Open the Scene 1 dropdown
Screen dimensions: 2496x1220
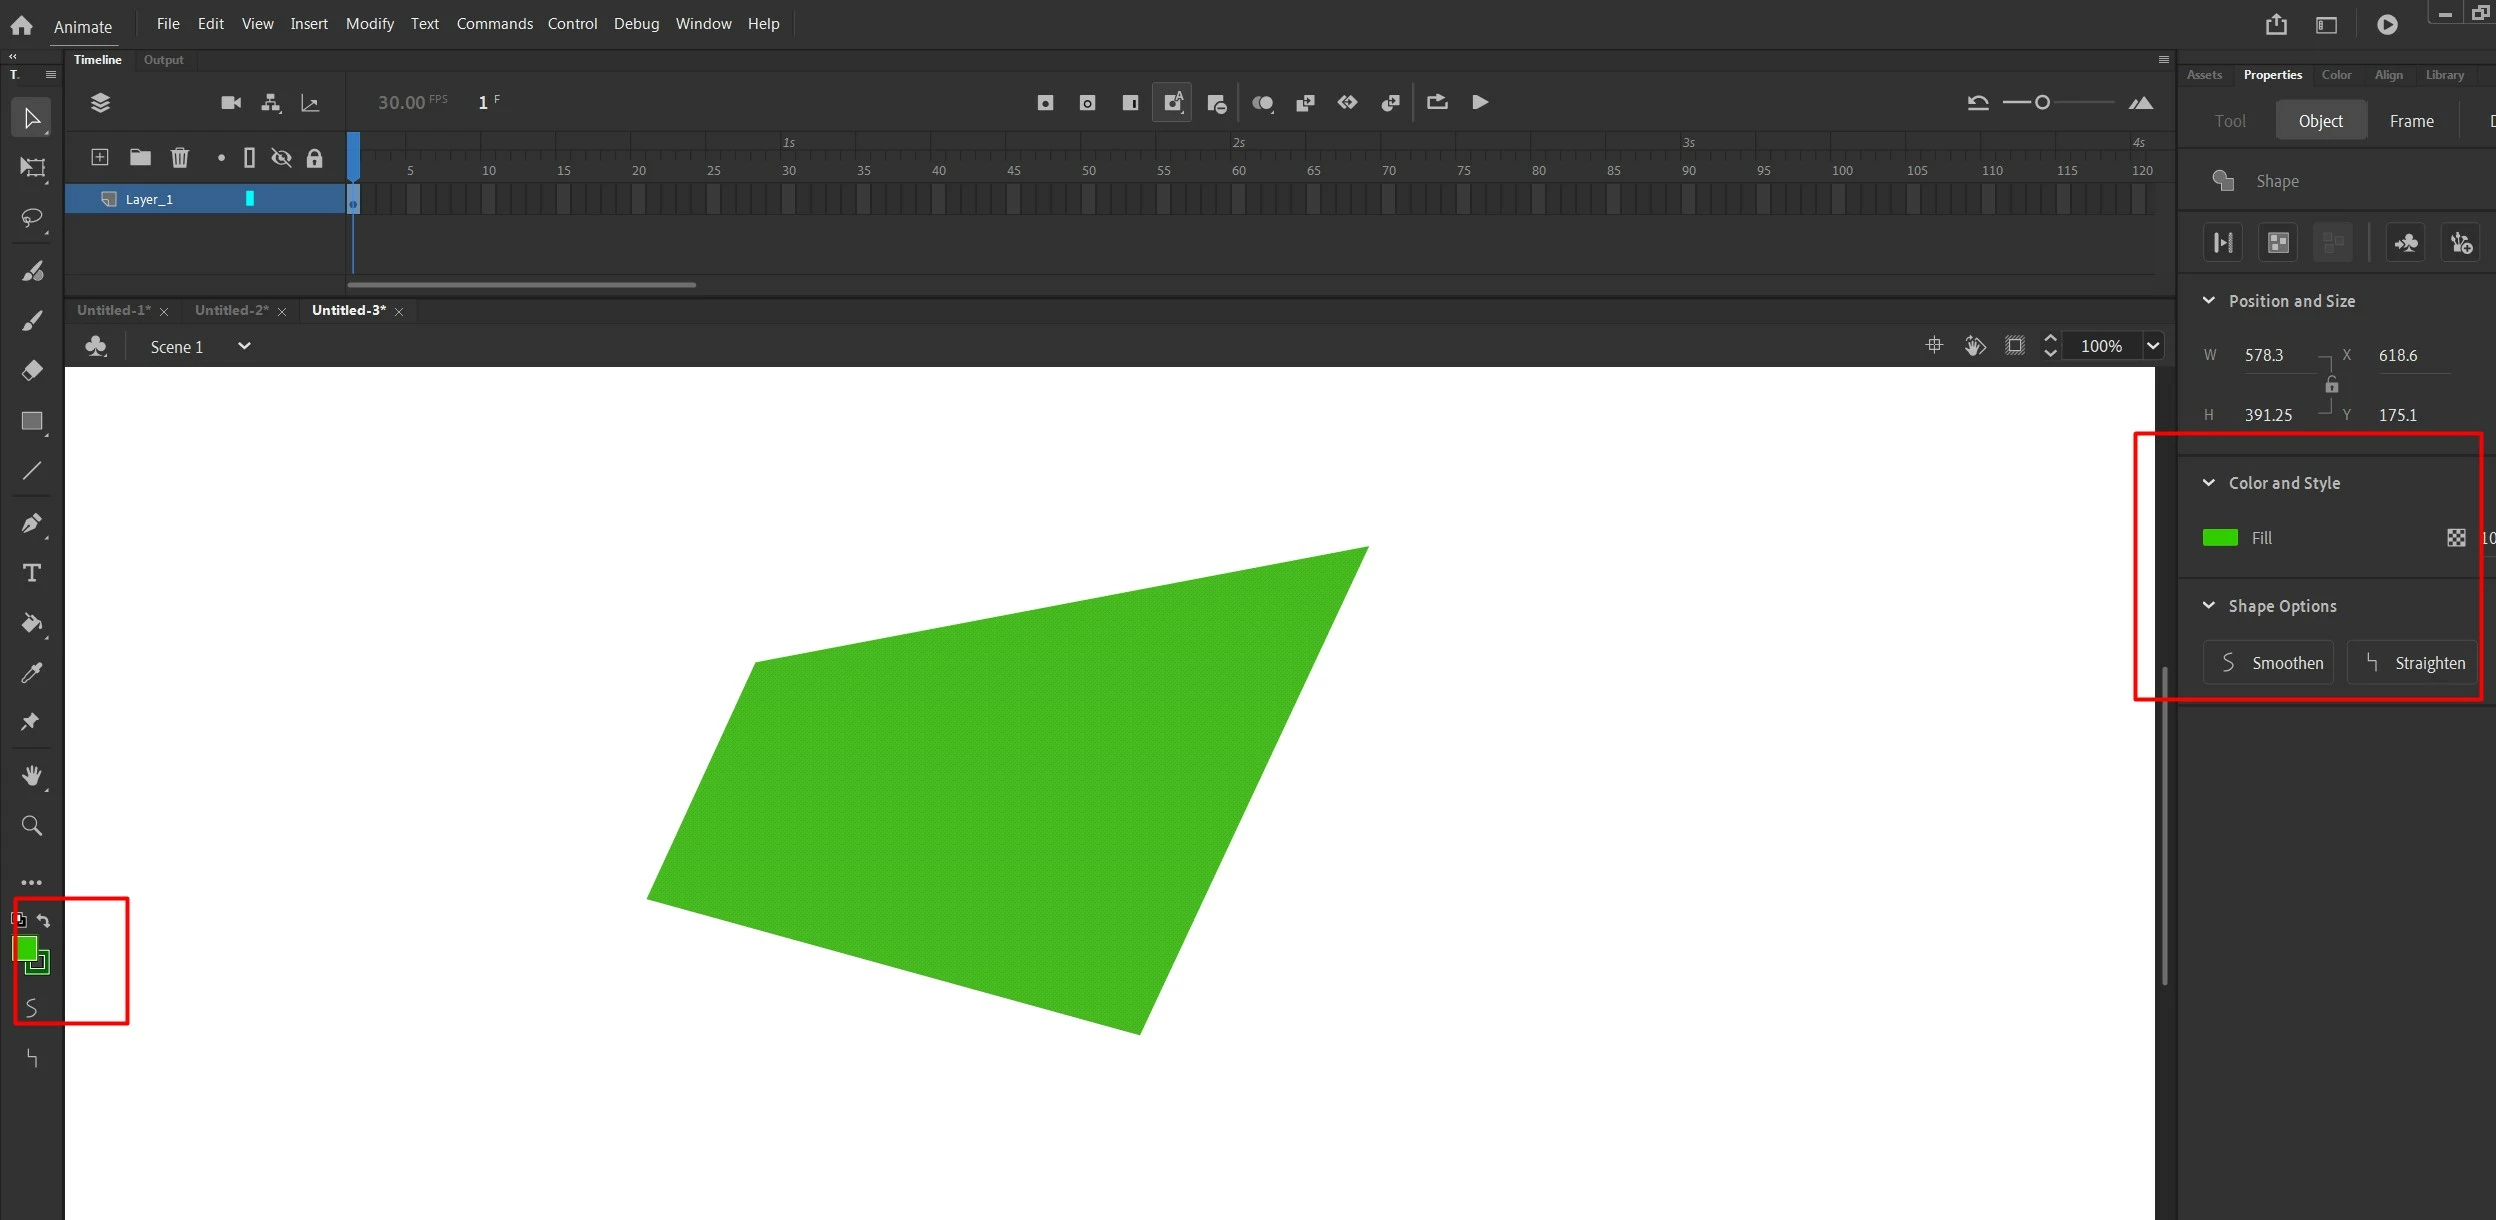coord(243,346)
